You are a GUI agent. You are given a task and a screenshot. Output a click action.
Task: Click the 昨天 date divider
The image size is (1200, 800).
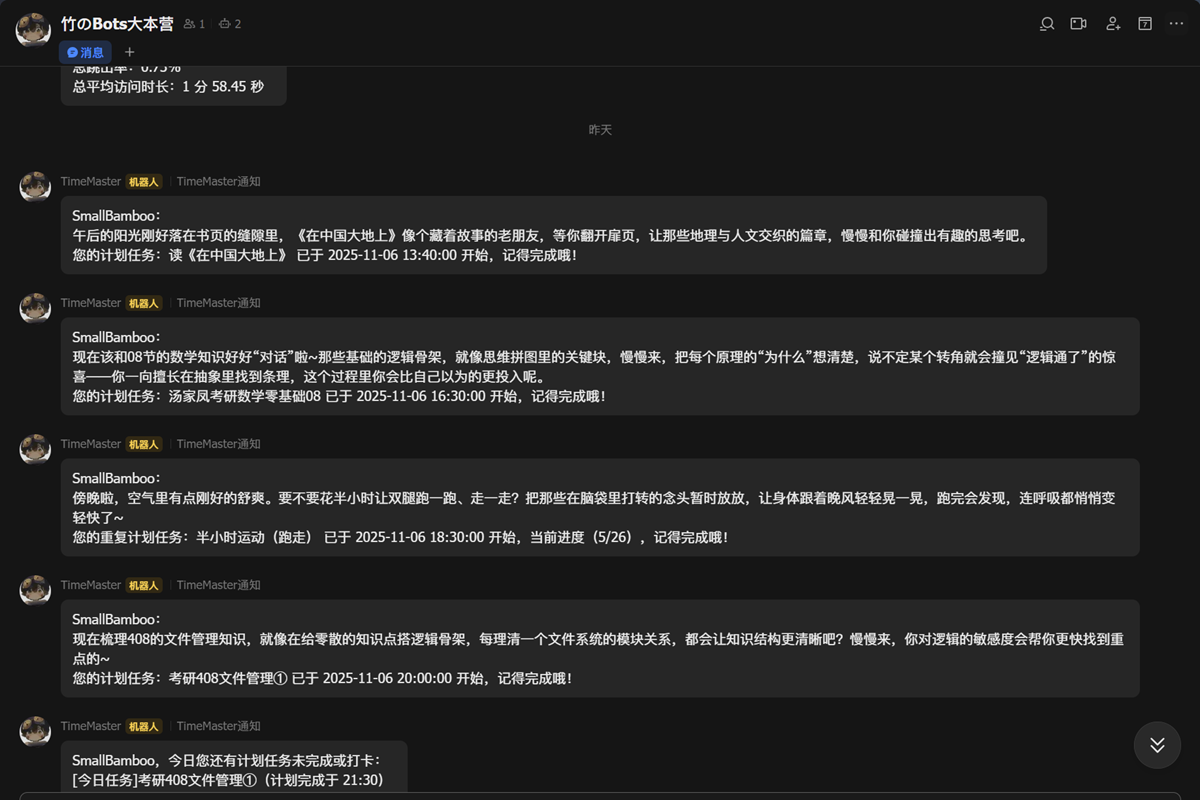click(600, 129)
